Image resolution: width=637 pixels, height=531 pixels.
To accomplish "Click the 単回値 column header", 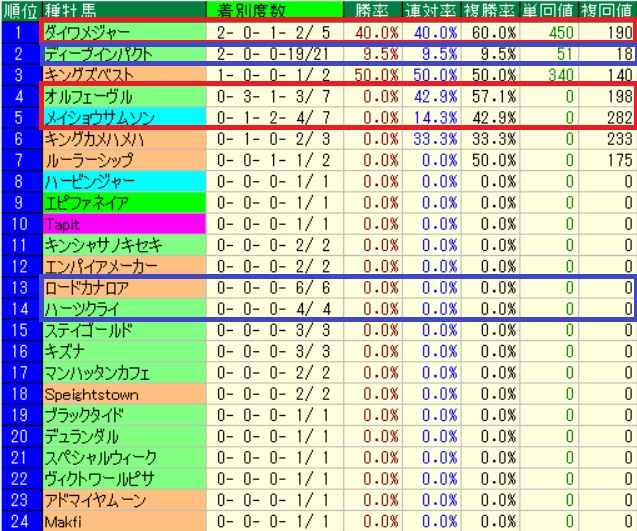I will click(x=548, y=11).
